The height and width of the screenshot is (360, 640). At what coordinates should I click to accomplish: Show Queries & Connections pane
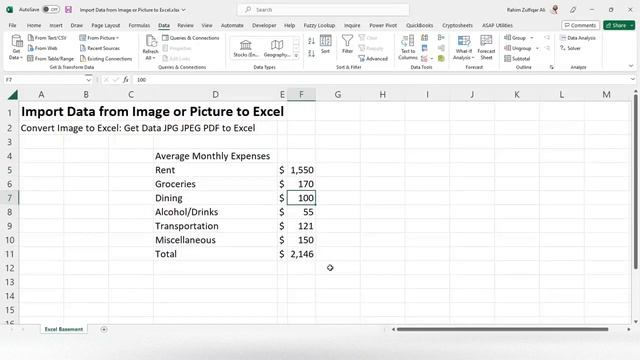(191, 38)
